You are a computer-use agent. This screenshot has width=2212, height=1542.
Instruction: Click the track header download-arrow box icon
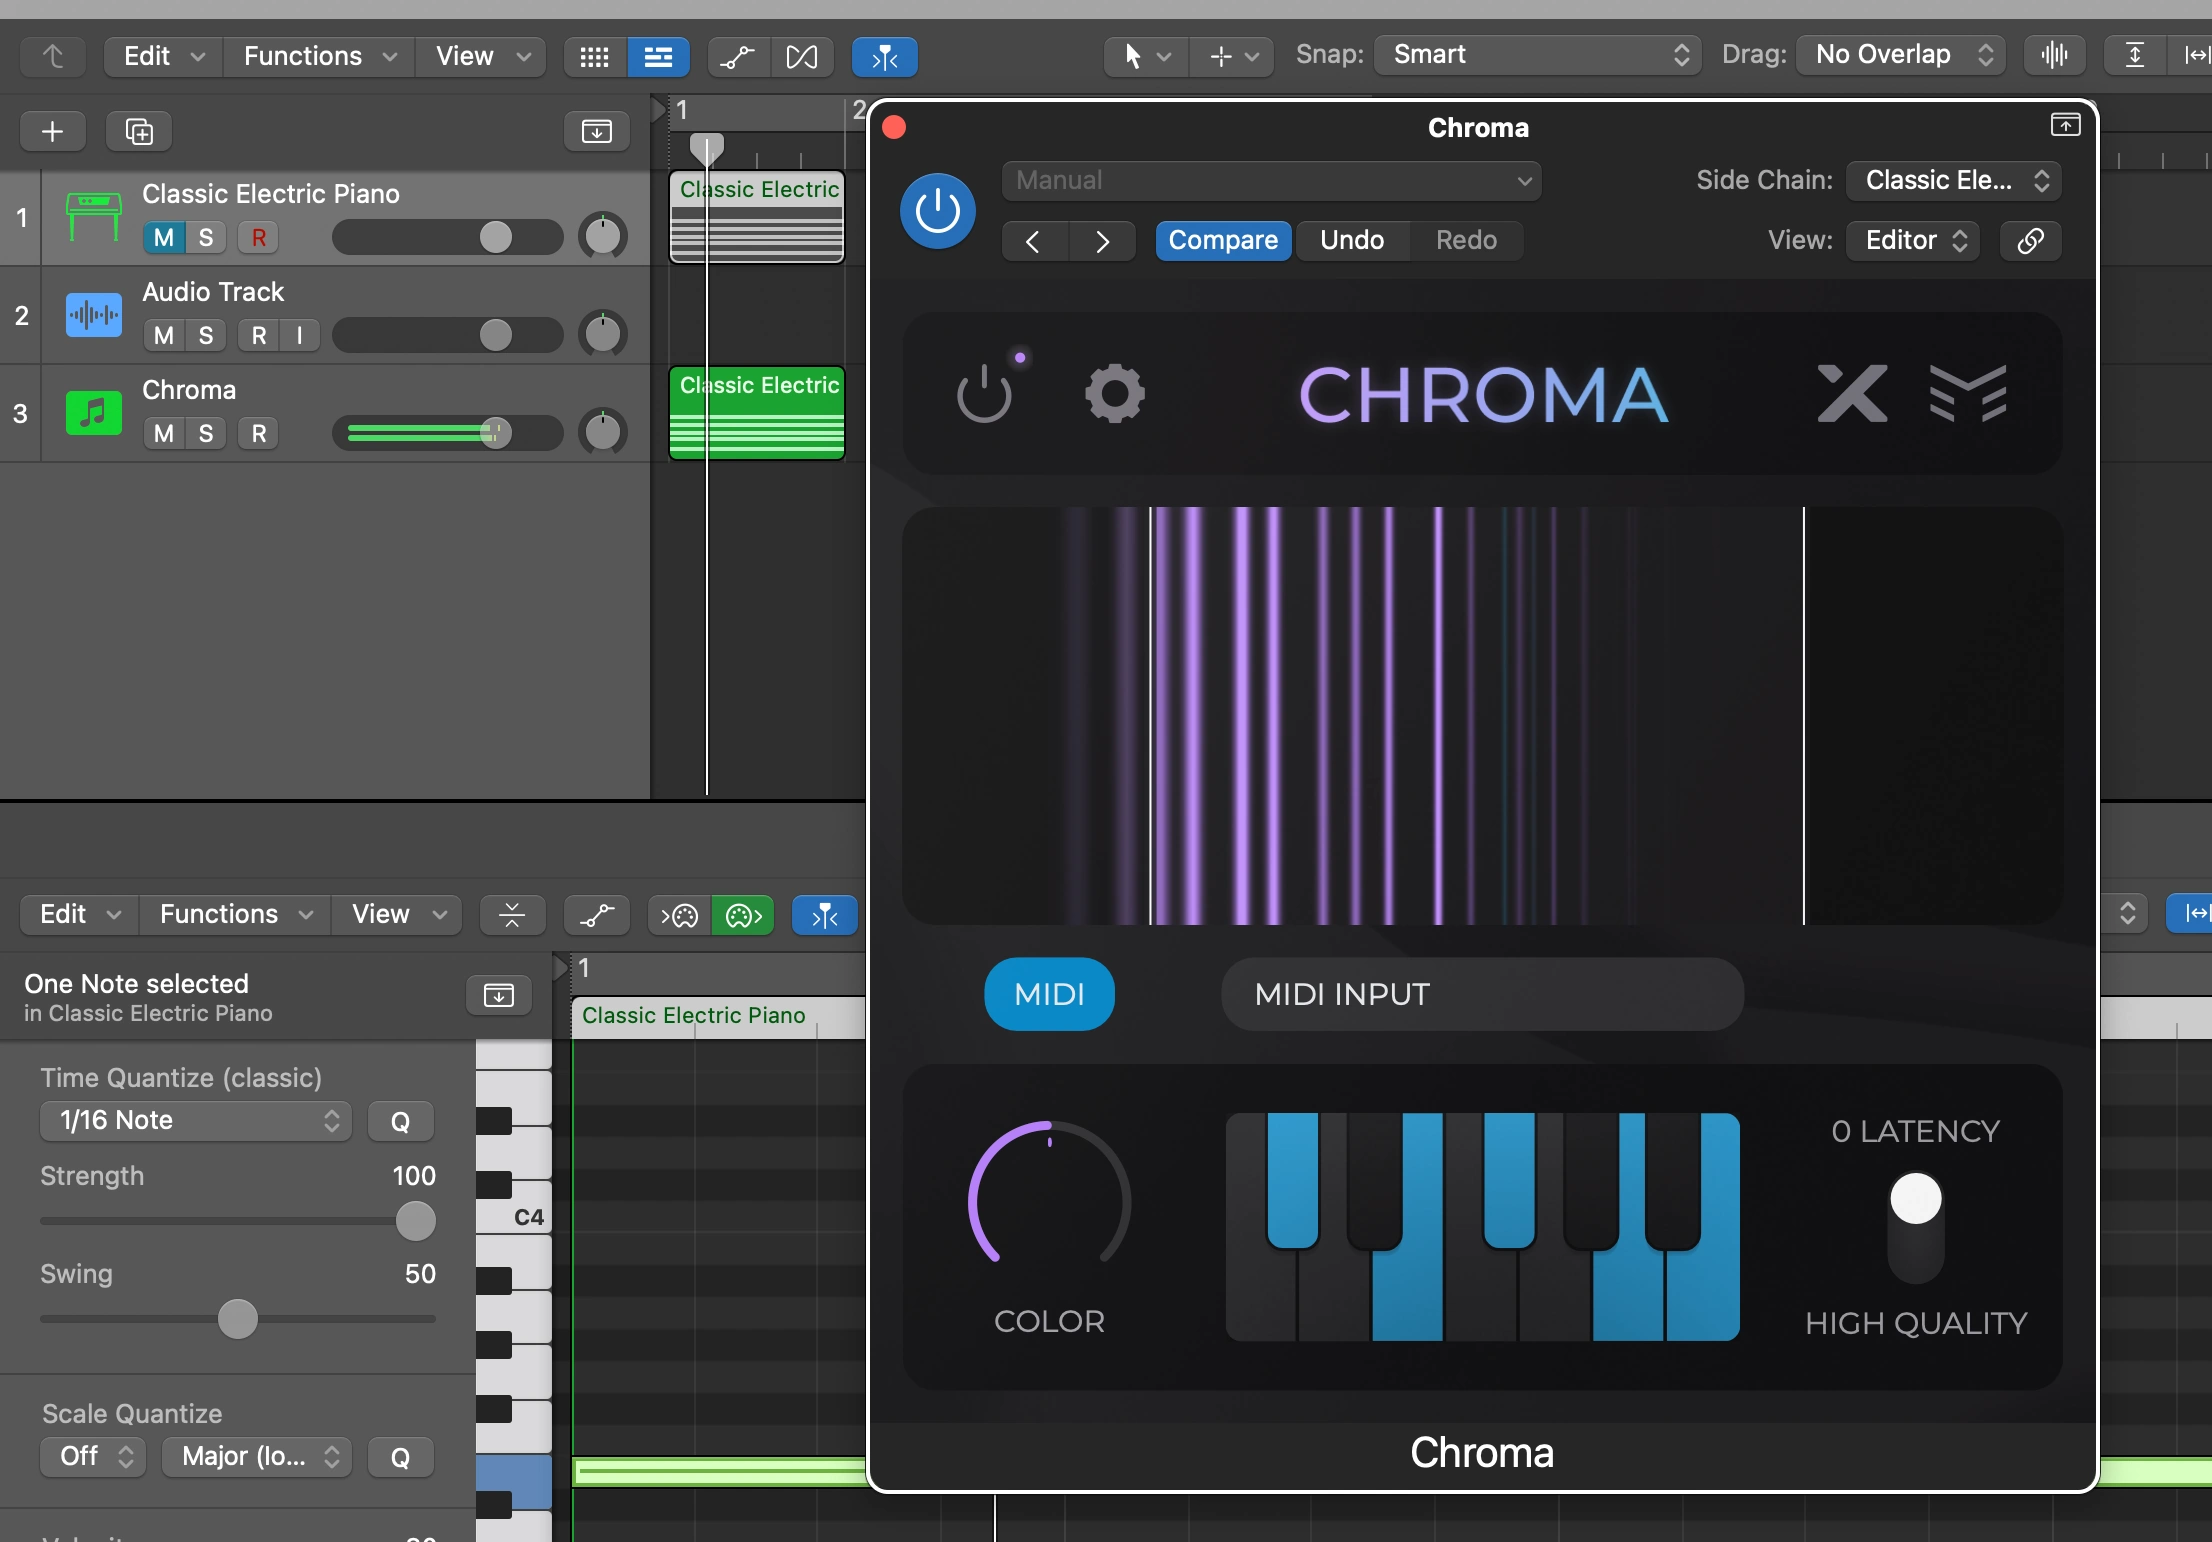[597, 131]
